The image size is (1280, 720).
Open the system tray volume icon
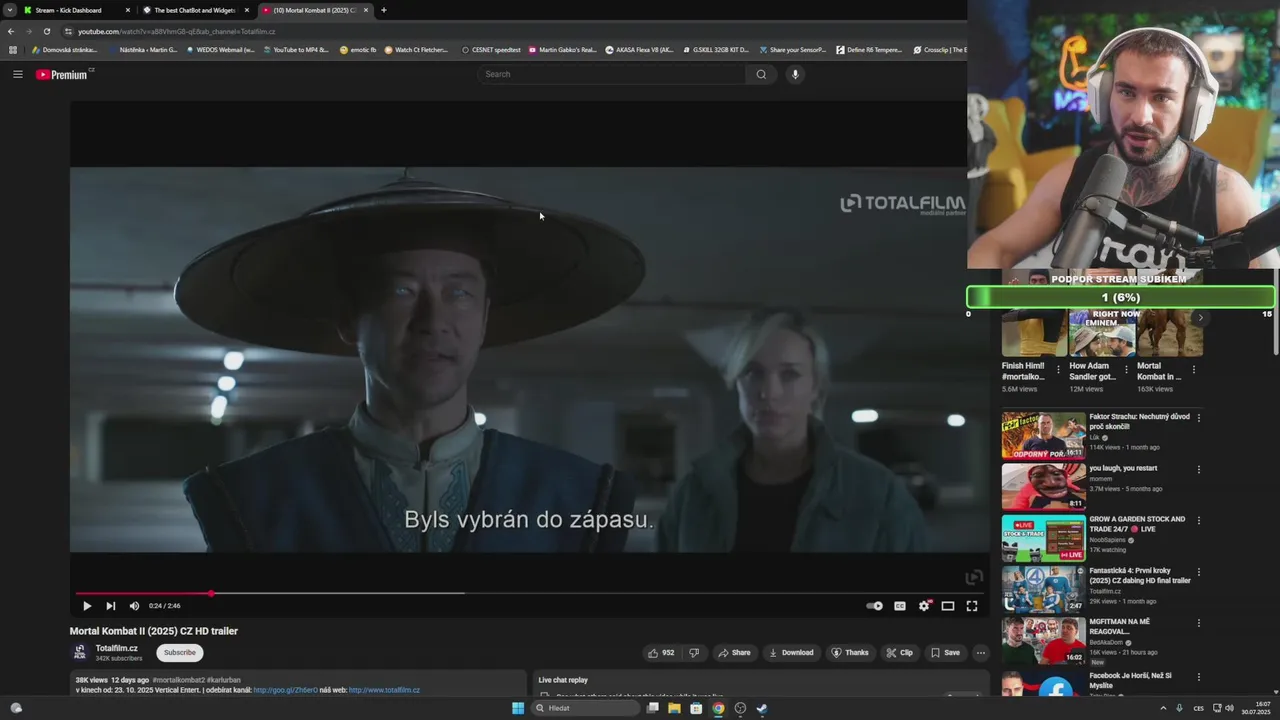tap(1229, 708)
